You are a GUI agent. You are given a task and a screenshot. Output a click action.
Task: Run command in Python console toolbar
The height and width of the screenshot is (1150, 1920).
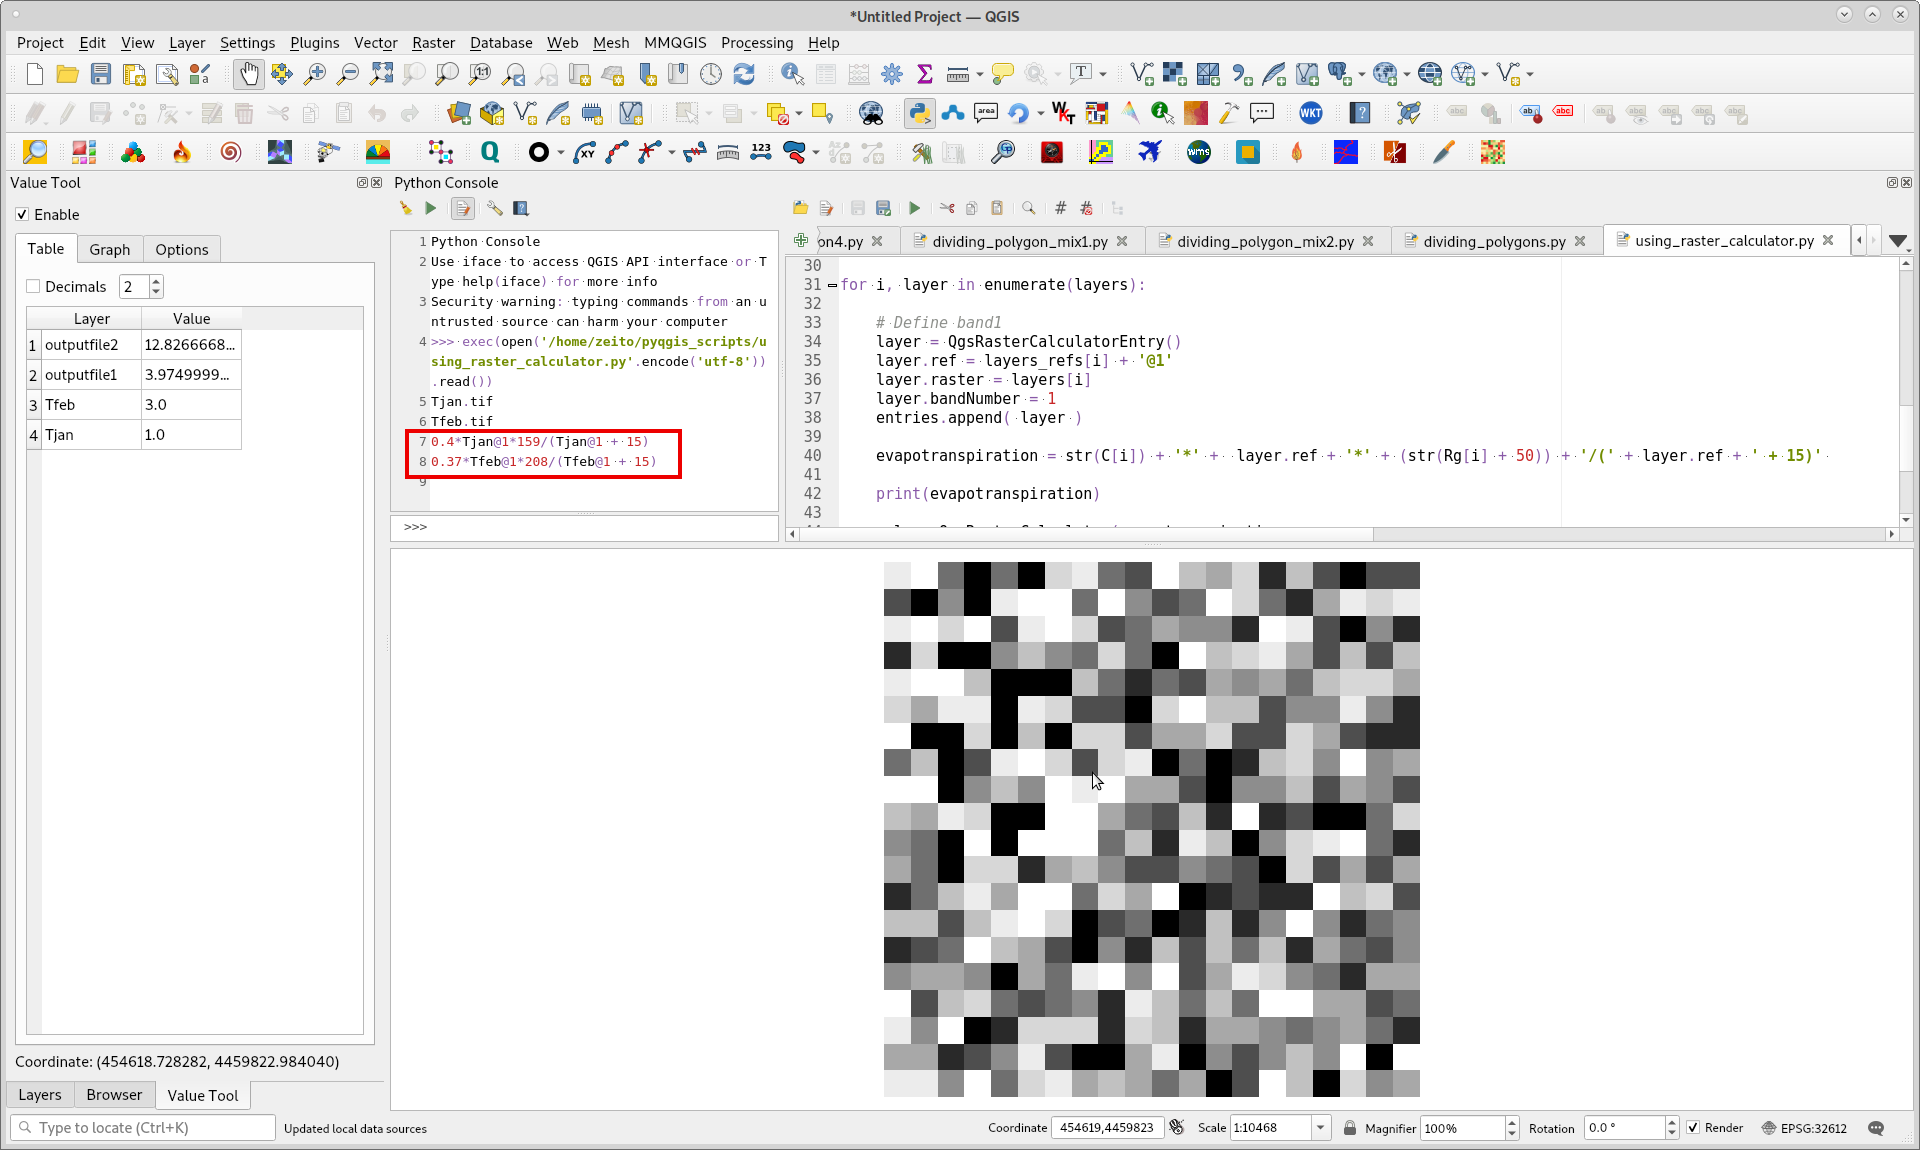coord(431,208)
